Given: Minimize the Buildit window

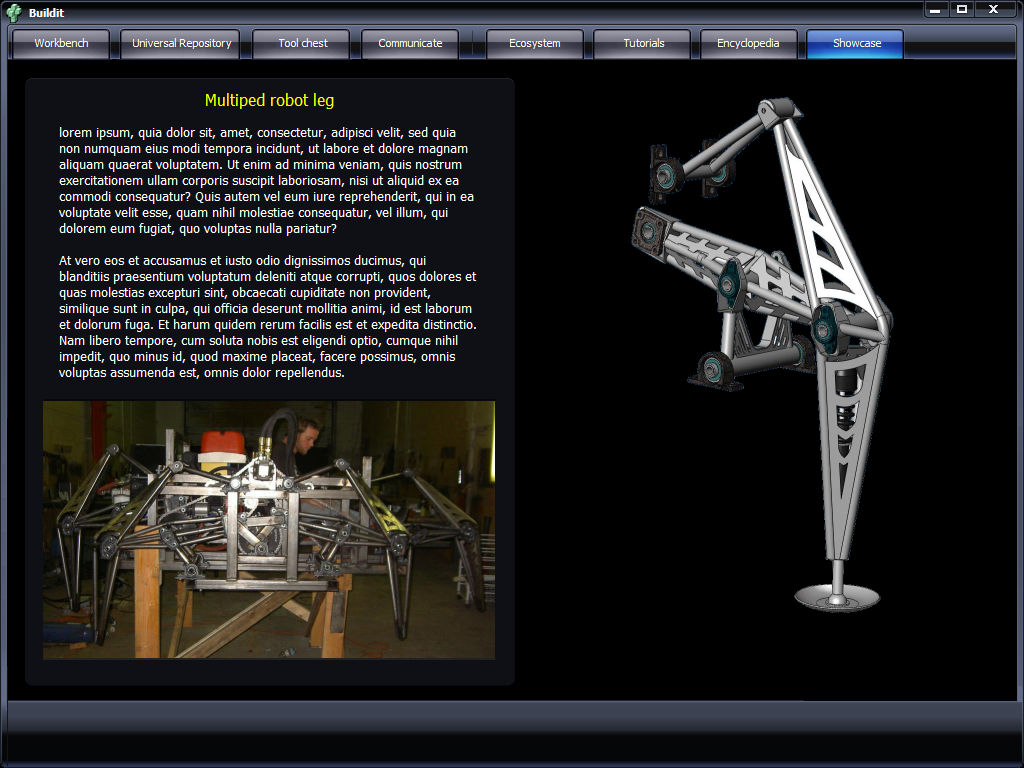Looking at the screenshot, I should click(x=935, y=10).
